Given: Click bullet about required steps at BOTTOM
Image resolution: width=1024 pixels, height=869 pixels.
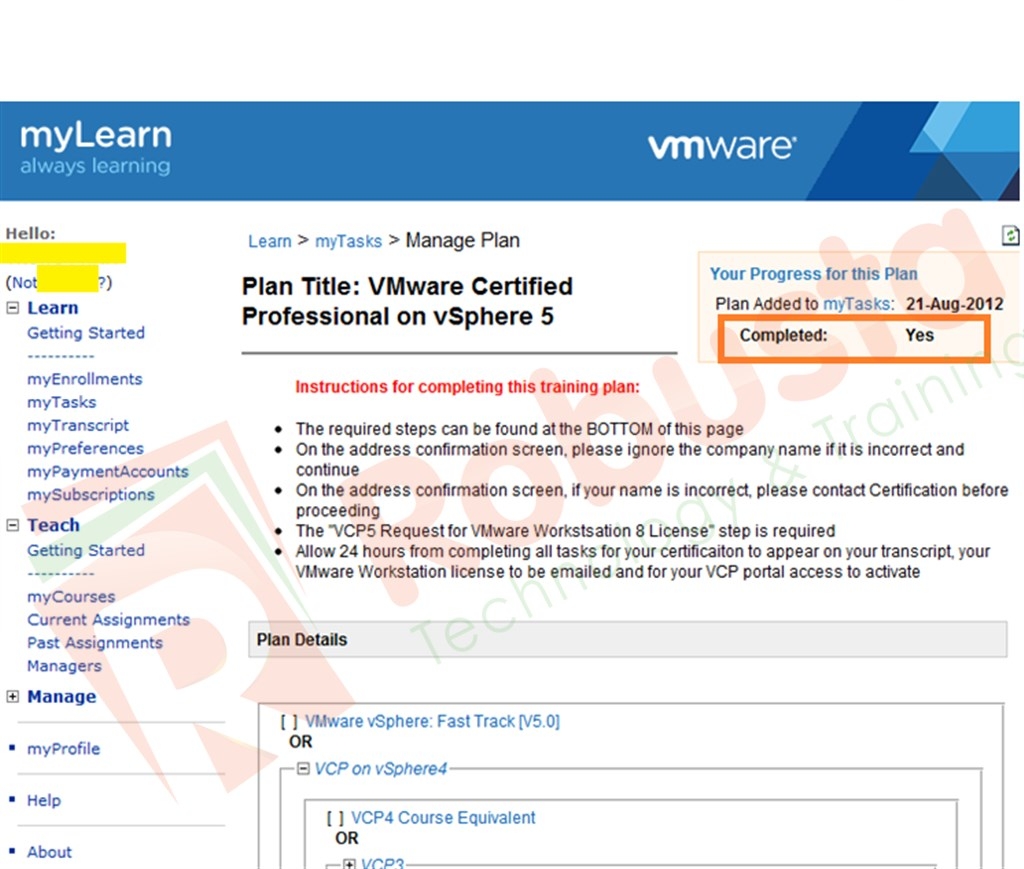Looking at the screenshot, I should pyautogui.click(x=519, y=429).
